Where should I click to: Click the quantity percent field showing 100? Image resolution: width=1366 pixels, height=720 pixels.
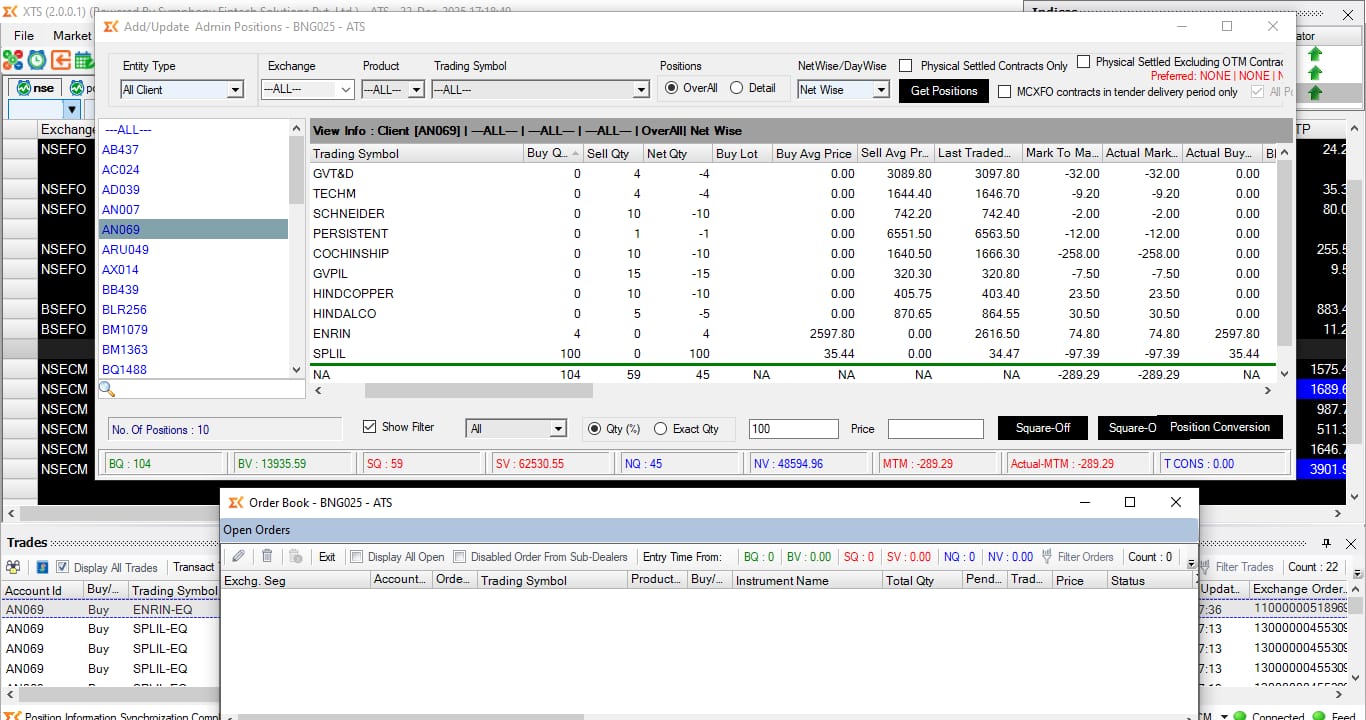point(793,429)
